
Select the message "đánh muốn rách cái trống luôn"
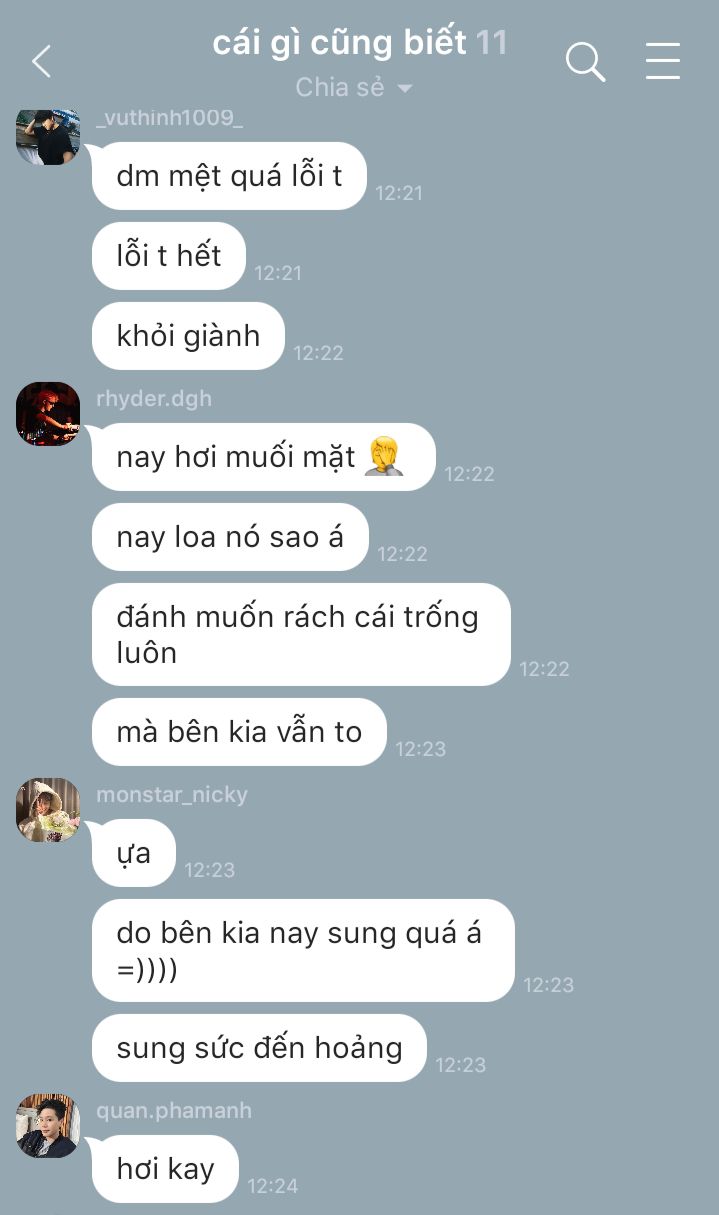pos(301,635)
